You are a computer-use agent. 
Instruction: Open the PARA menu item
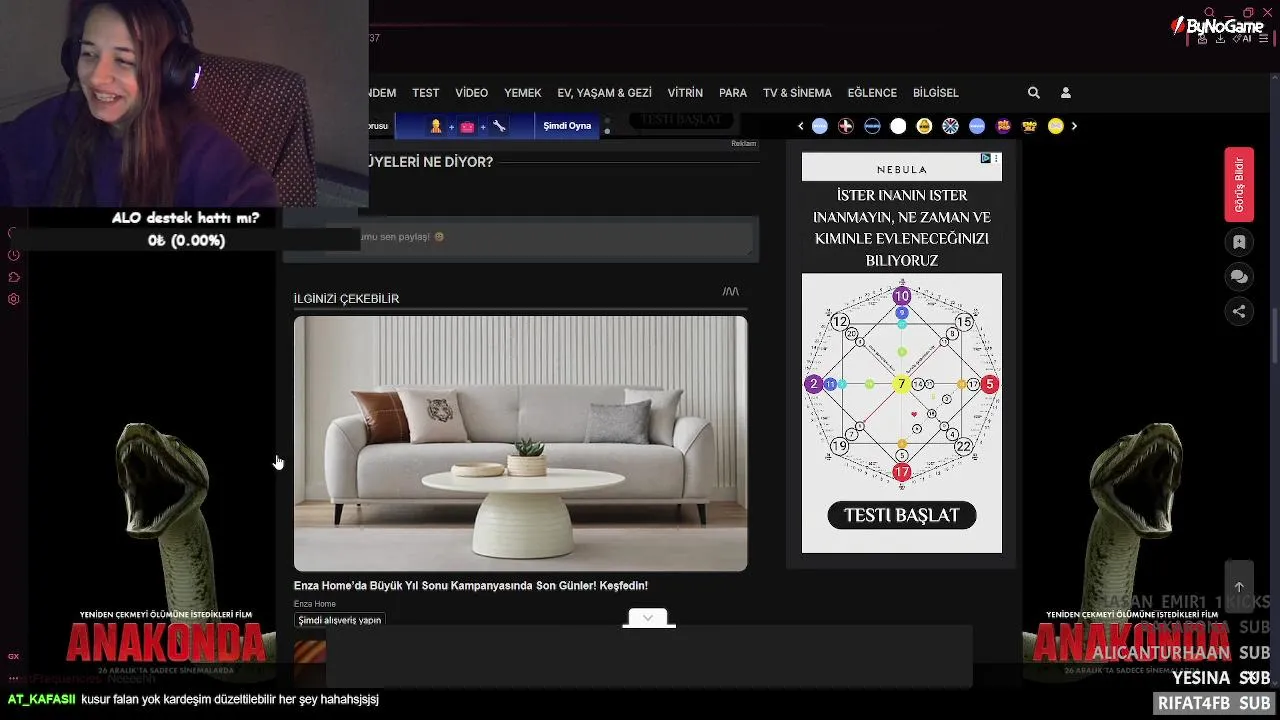click(x=733, y=93)
